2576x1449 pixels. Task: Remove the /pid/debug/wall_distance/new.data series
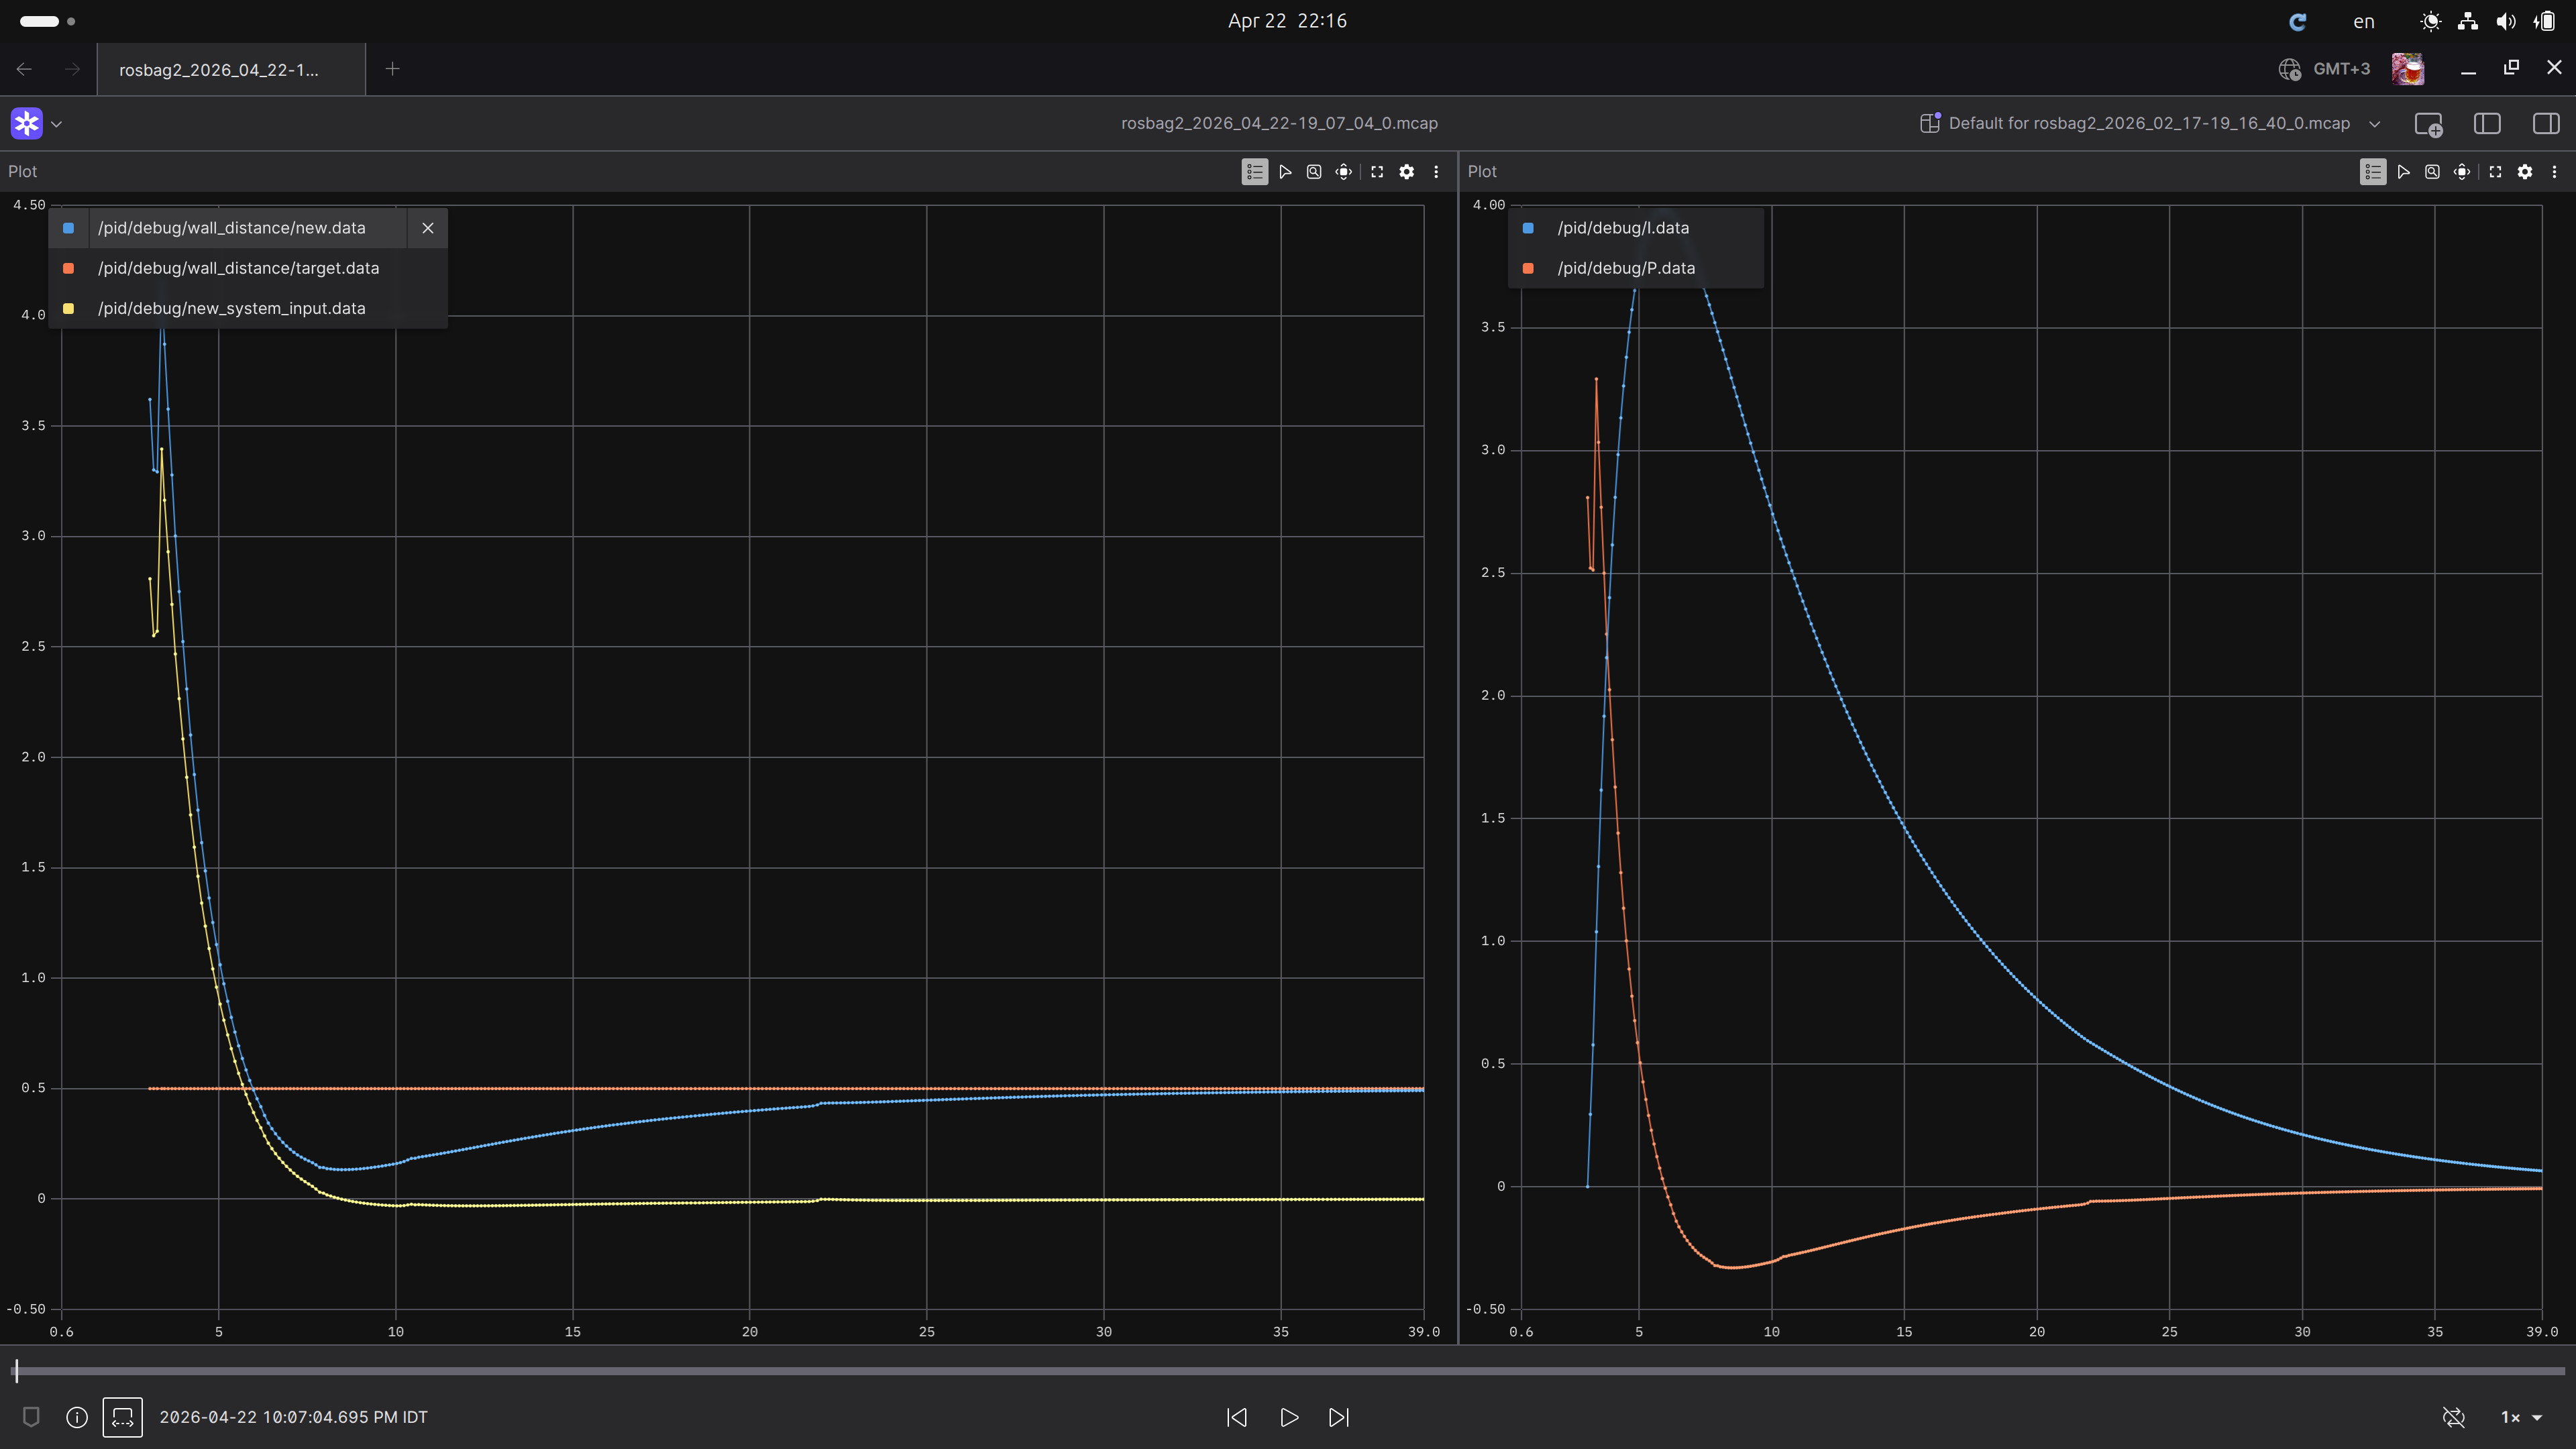(x=428, y=228)
